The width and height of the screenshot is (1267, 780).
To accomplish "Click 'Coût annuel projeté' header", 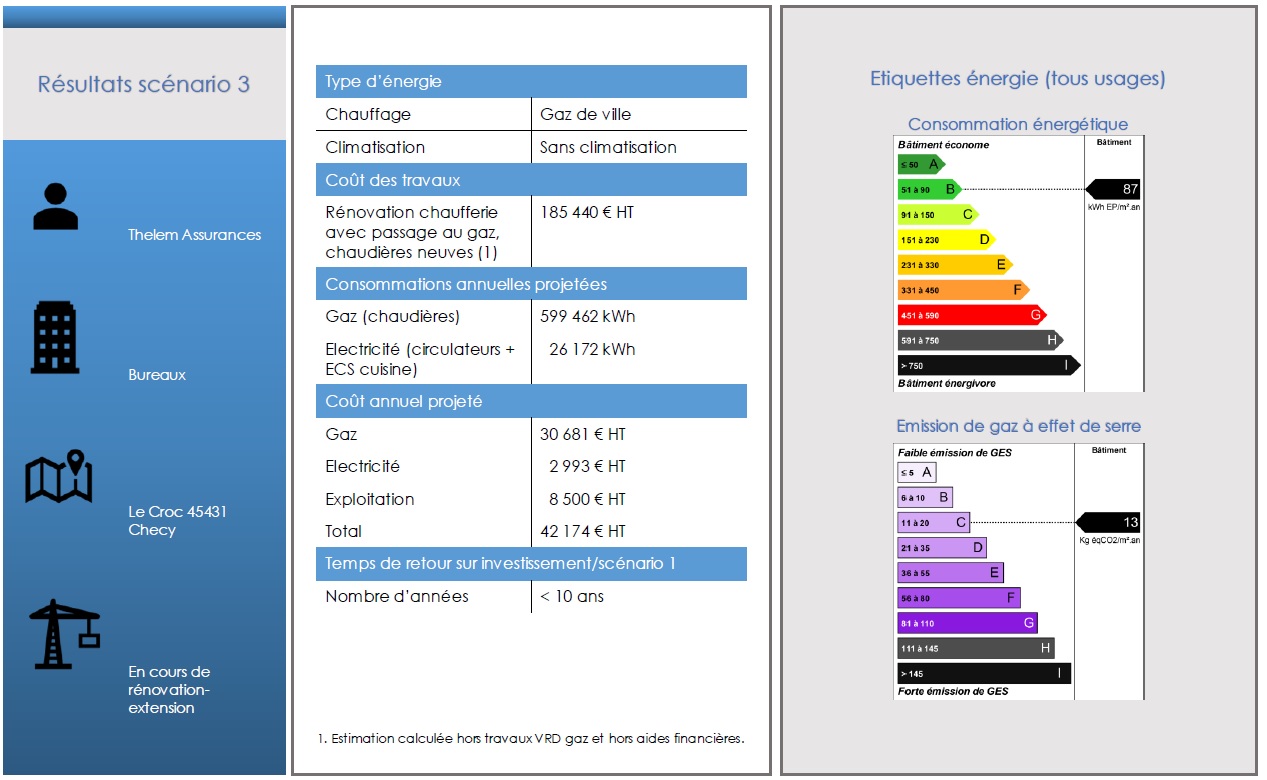I will click(x=531, y=401).
